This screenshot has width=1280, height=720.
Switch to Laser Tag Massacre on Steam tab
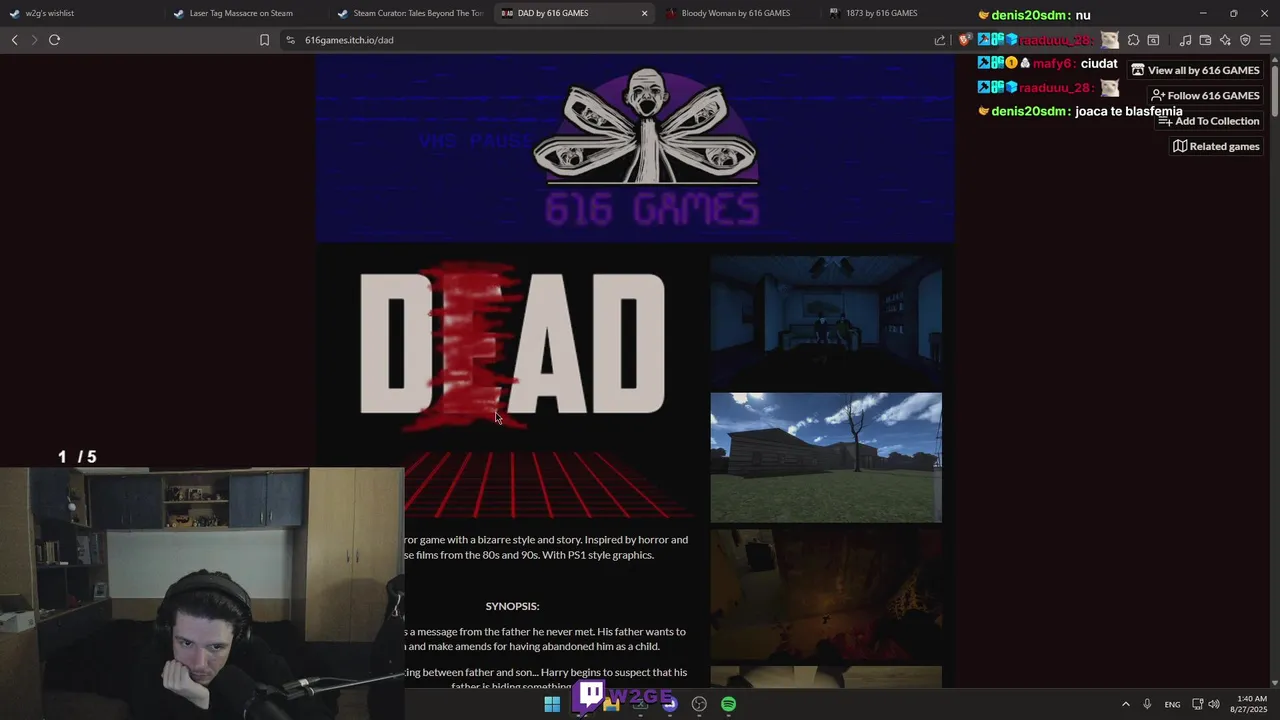click(x=245, y=13)
